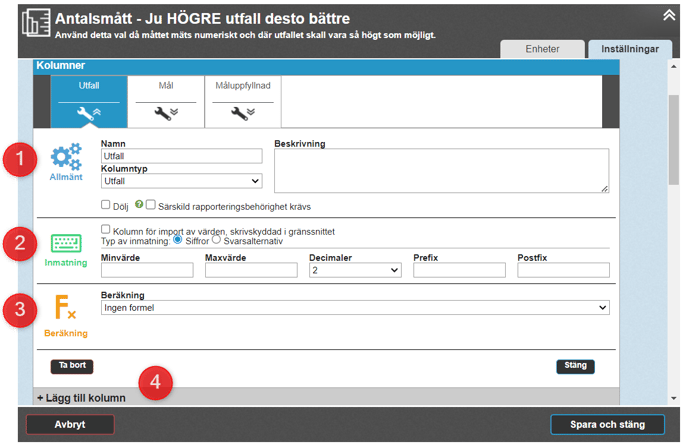Click the green help question mark icon
Screen dimensions: 686x448
click(x=138, y=205)
